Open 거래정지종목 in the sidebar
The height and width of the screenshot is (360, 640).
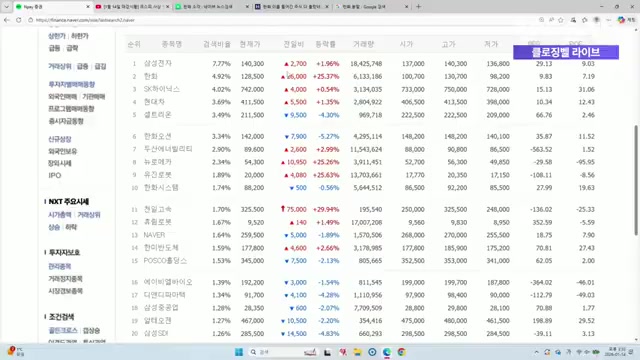tap(65, 279)
